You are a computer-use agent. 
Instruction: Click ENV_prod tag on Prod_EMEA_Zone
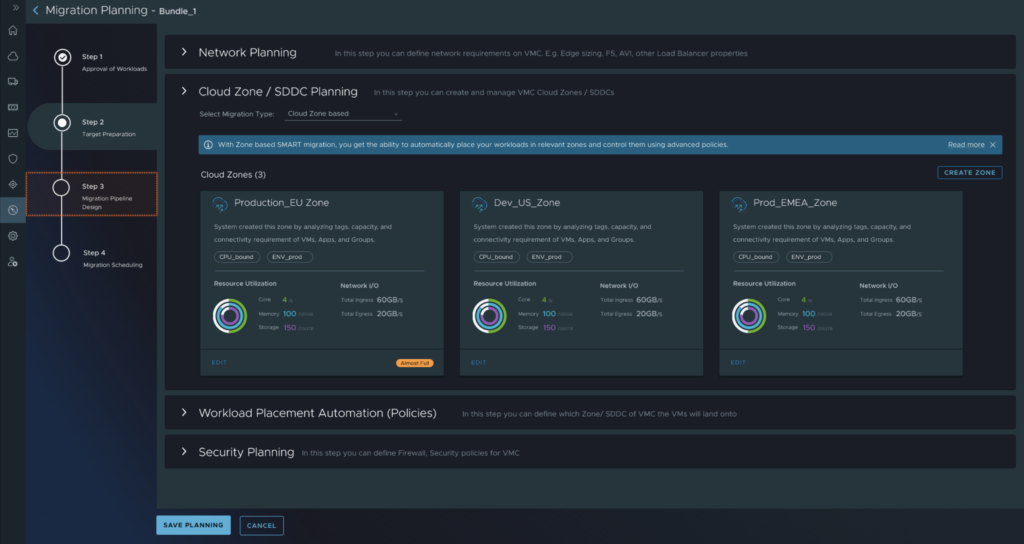point(808,257)
